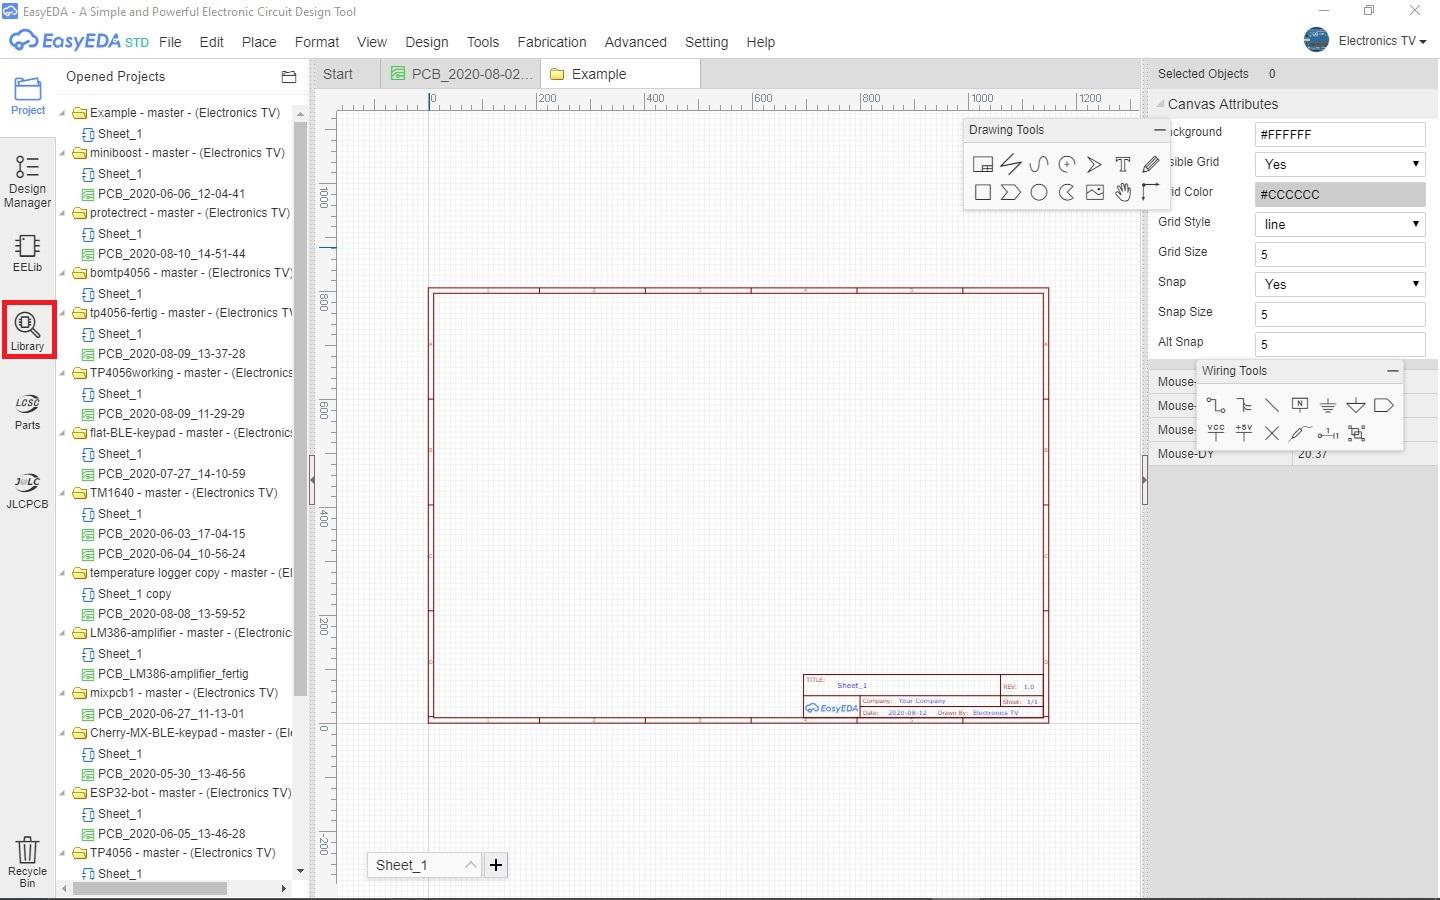
Task: Select the Group/Ungroup Symbol tool
Action: 1356,433
